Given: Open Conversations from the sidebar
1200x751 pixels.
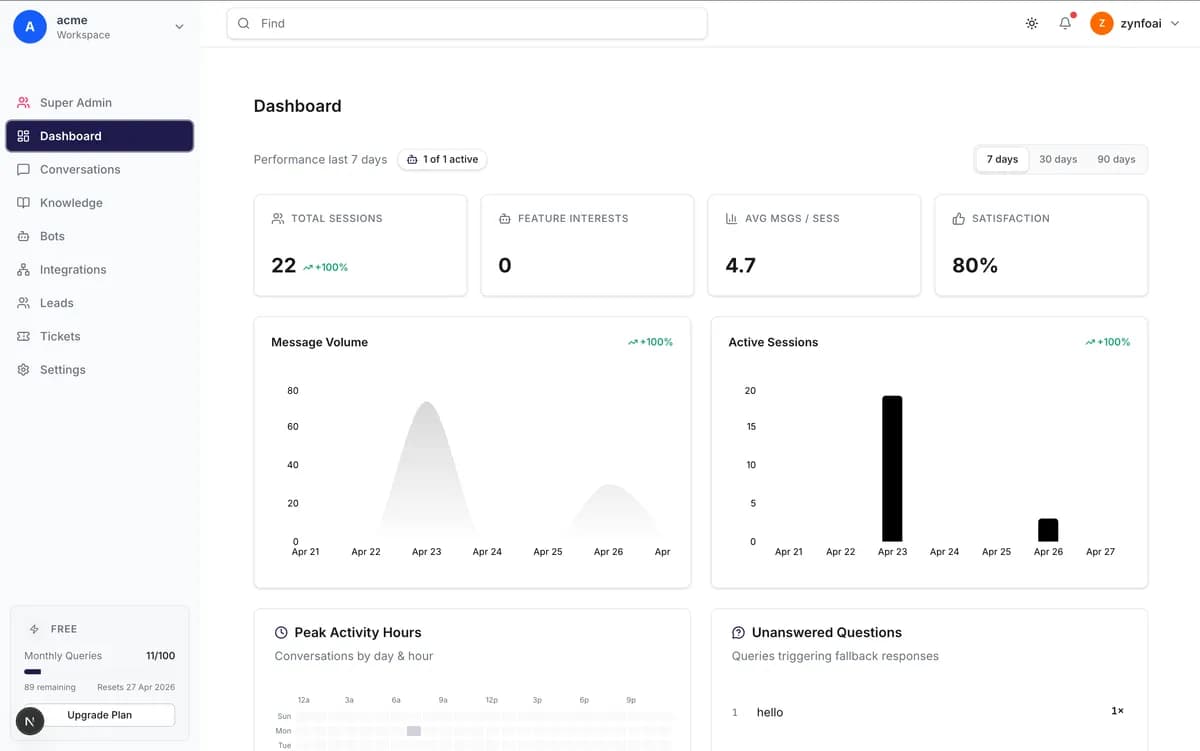Looking at the screenshot, I should (100, 170).
